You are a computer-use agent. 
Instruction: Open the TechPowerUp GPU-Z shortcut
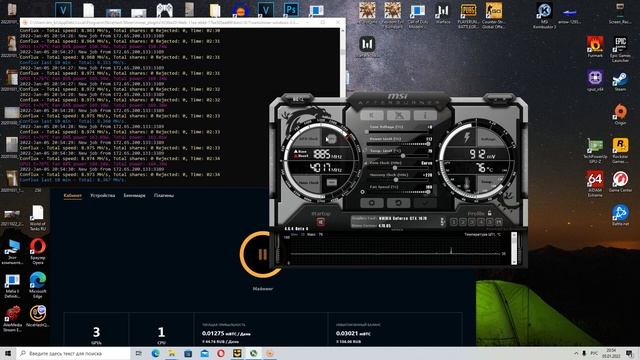point(595,151)
